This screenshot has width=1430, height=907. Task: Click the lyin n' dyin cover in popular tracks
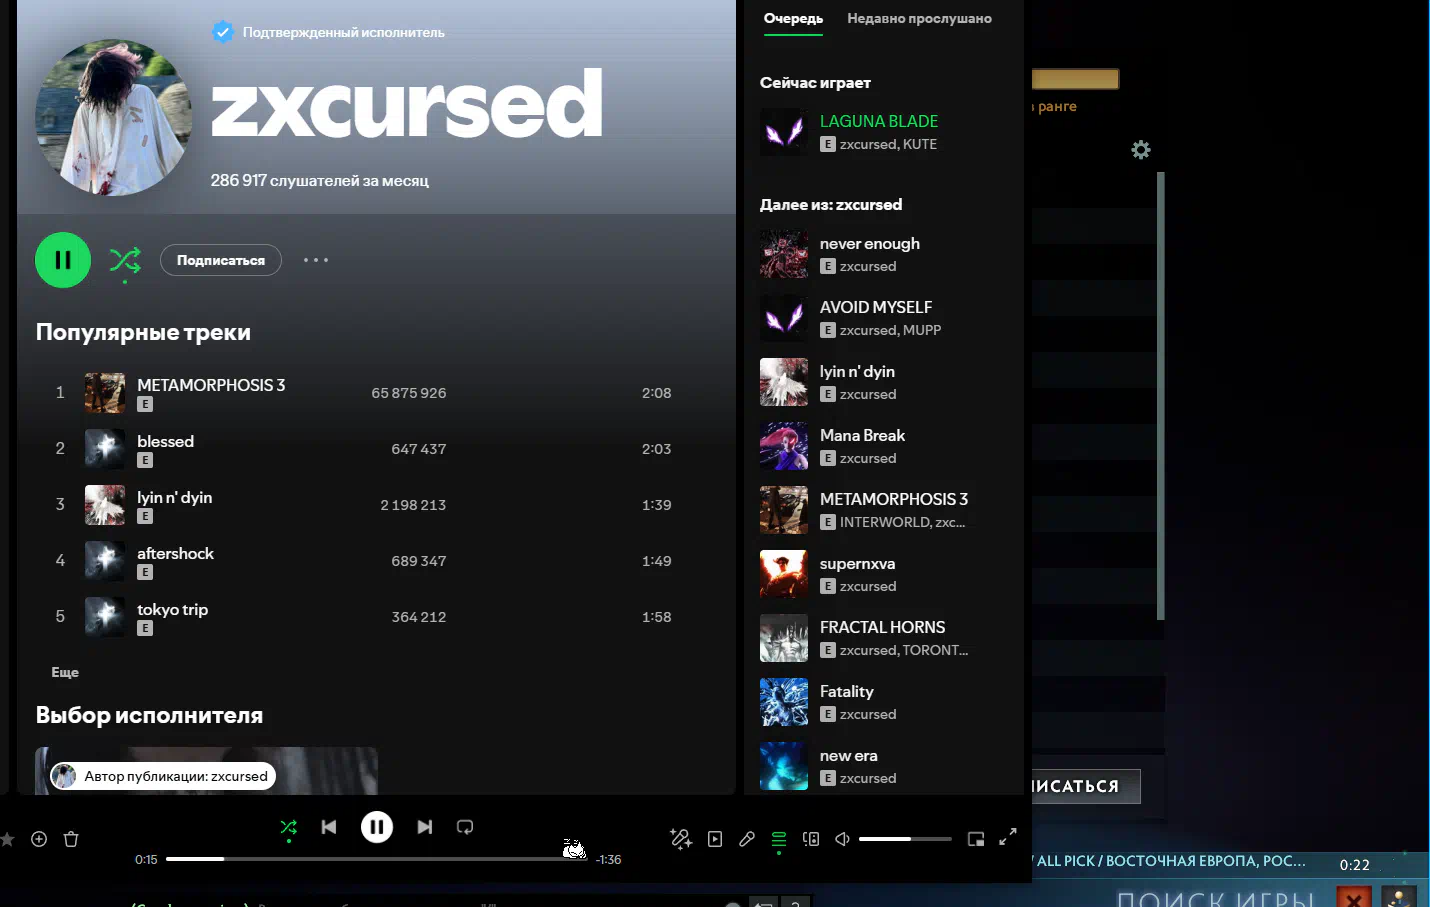click(x=105, y=505)
